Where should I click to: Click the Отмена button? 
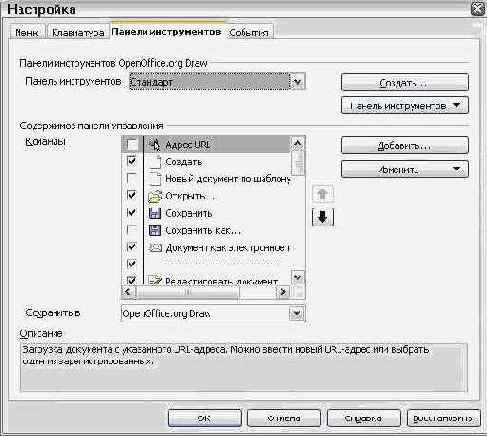[284, 418]
